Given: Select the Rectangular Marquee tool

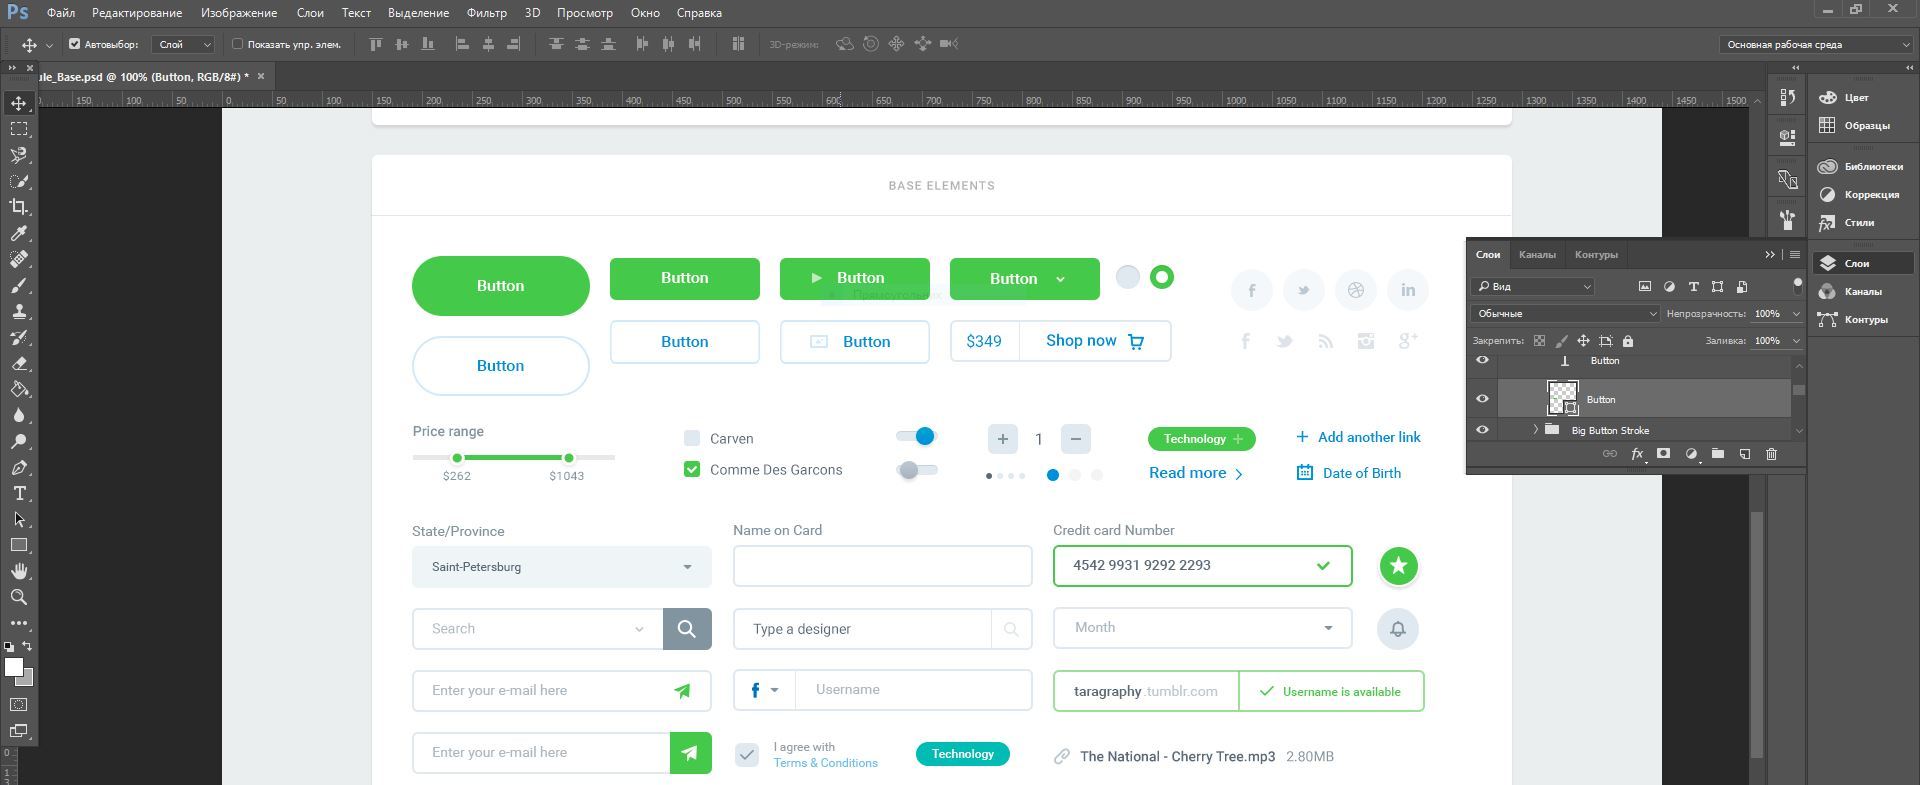Looking at the screenshot, I should click(x=19, y=129).
